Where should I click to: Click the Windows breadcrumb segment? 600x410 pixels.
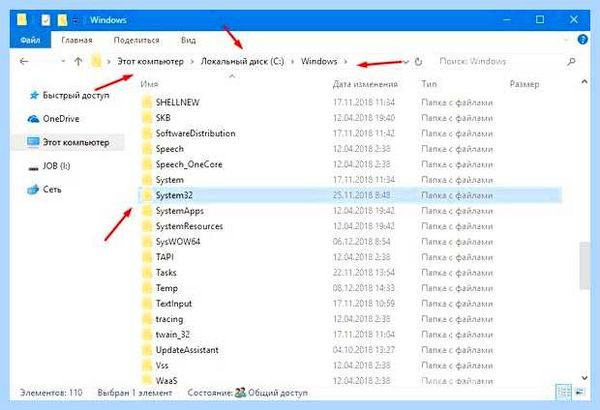tap(319, 62)
